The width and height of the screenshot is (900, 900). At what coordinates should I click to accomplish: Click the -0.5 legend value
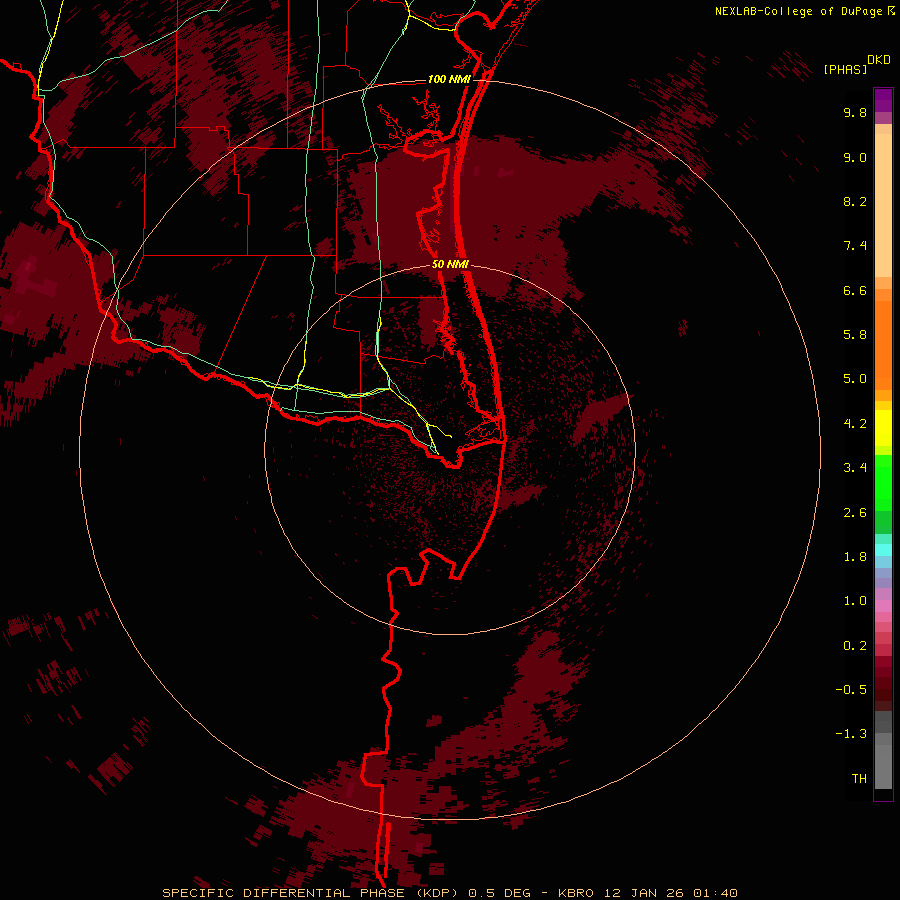click(x=851, y=690)
